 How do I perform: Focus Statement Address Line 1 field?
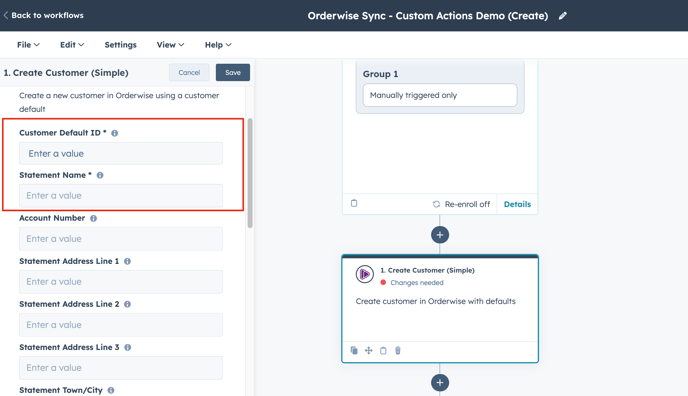pyautogui.click(x=121, y=282)
